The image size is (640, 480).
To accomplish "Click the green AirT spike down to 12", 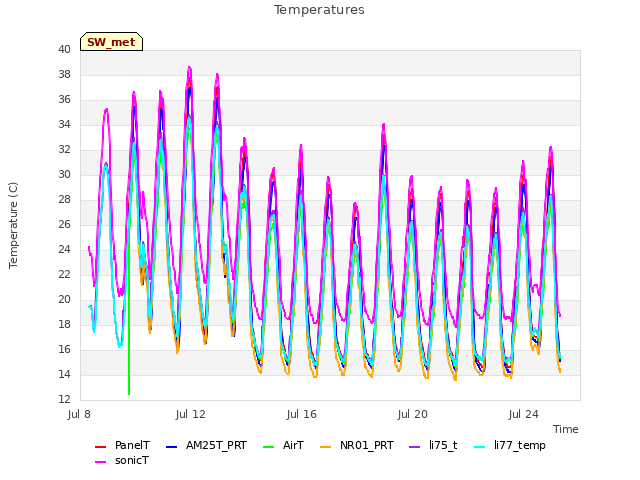I will [129, 392].
